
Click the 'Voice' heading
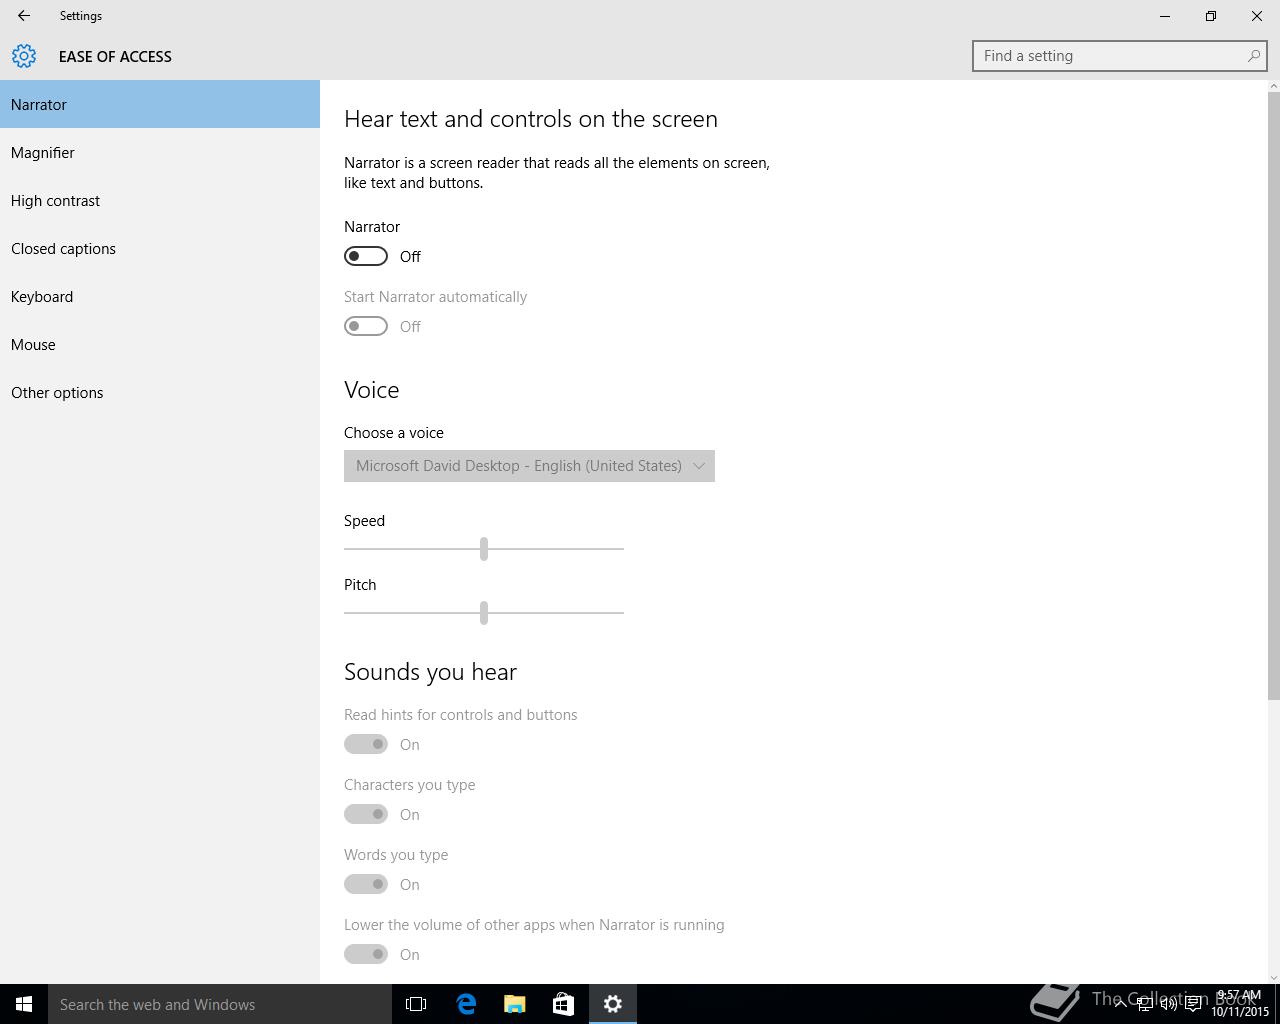372,390
